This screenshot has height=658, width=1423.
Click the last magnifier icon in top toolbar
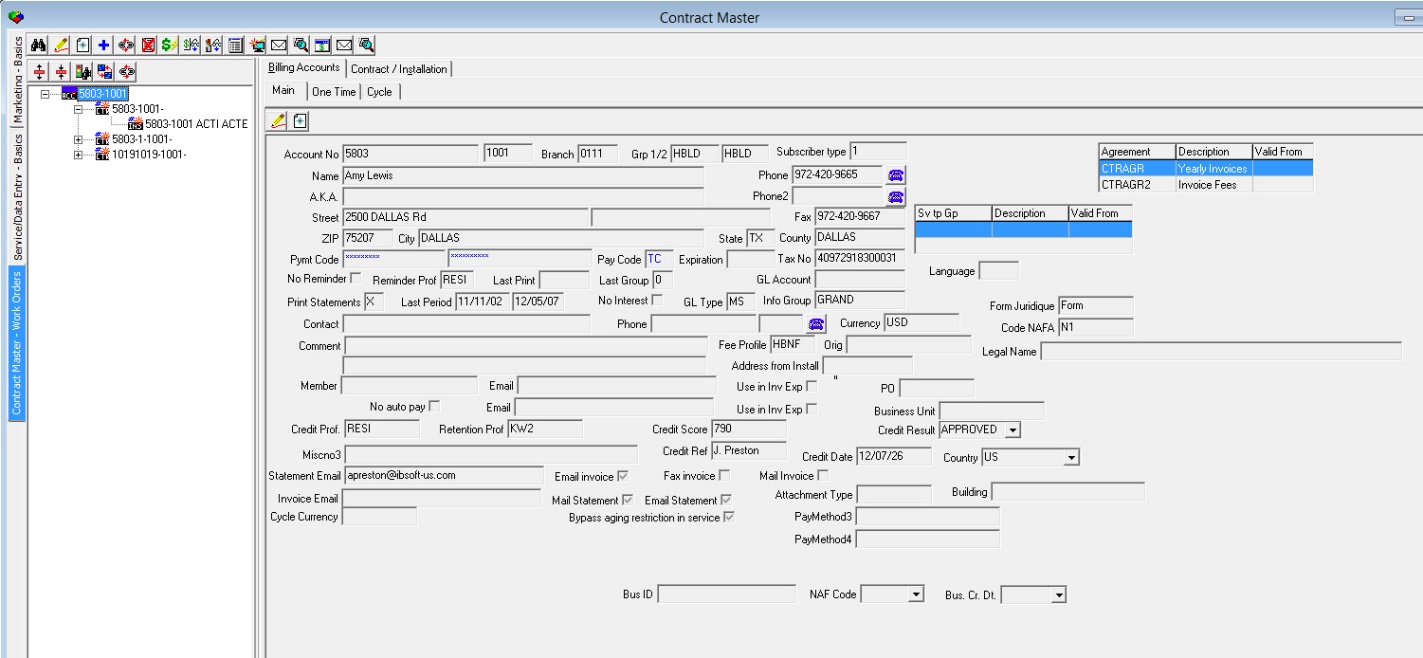point(366,45)
